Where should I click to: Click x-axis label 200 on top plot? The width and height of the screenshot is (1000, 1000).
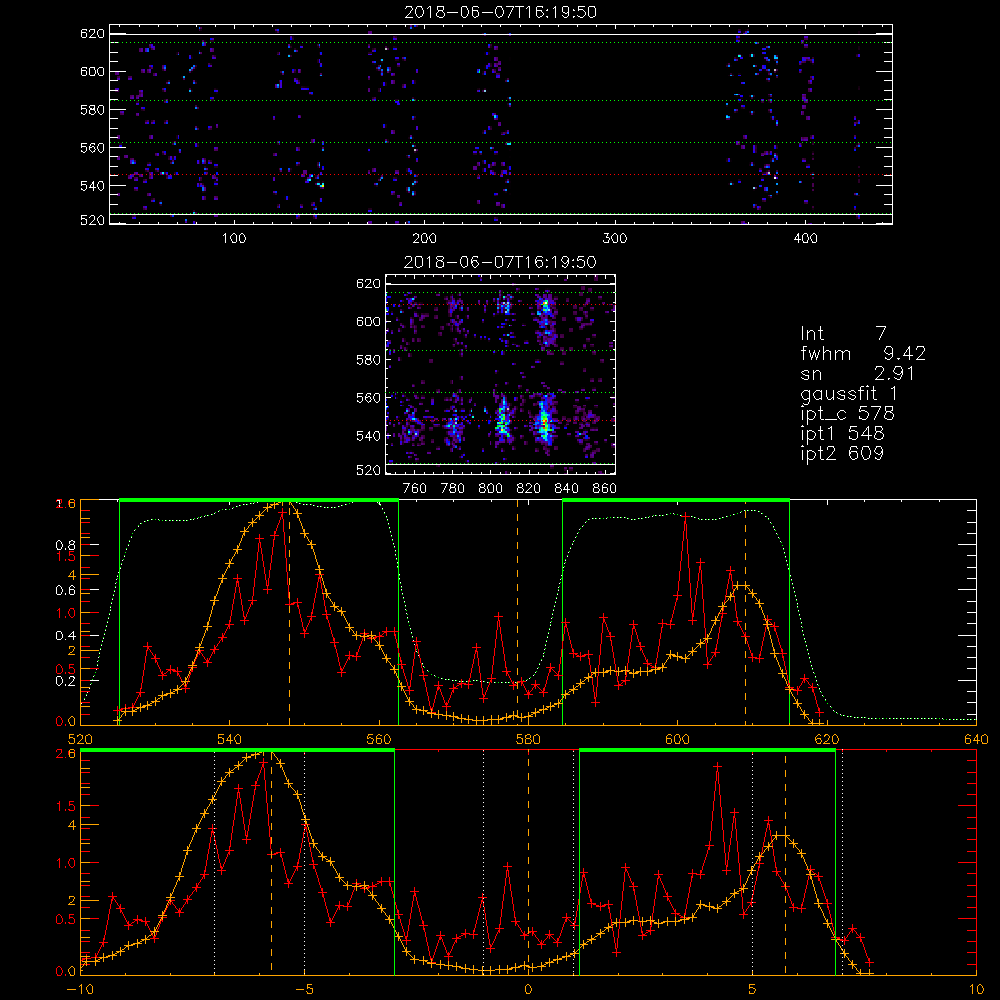point(424,239)
